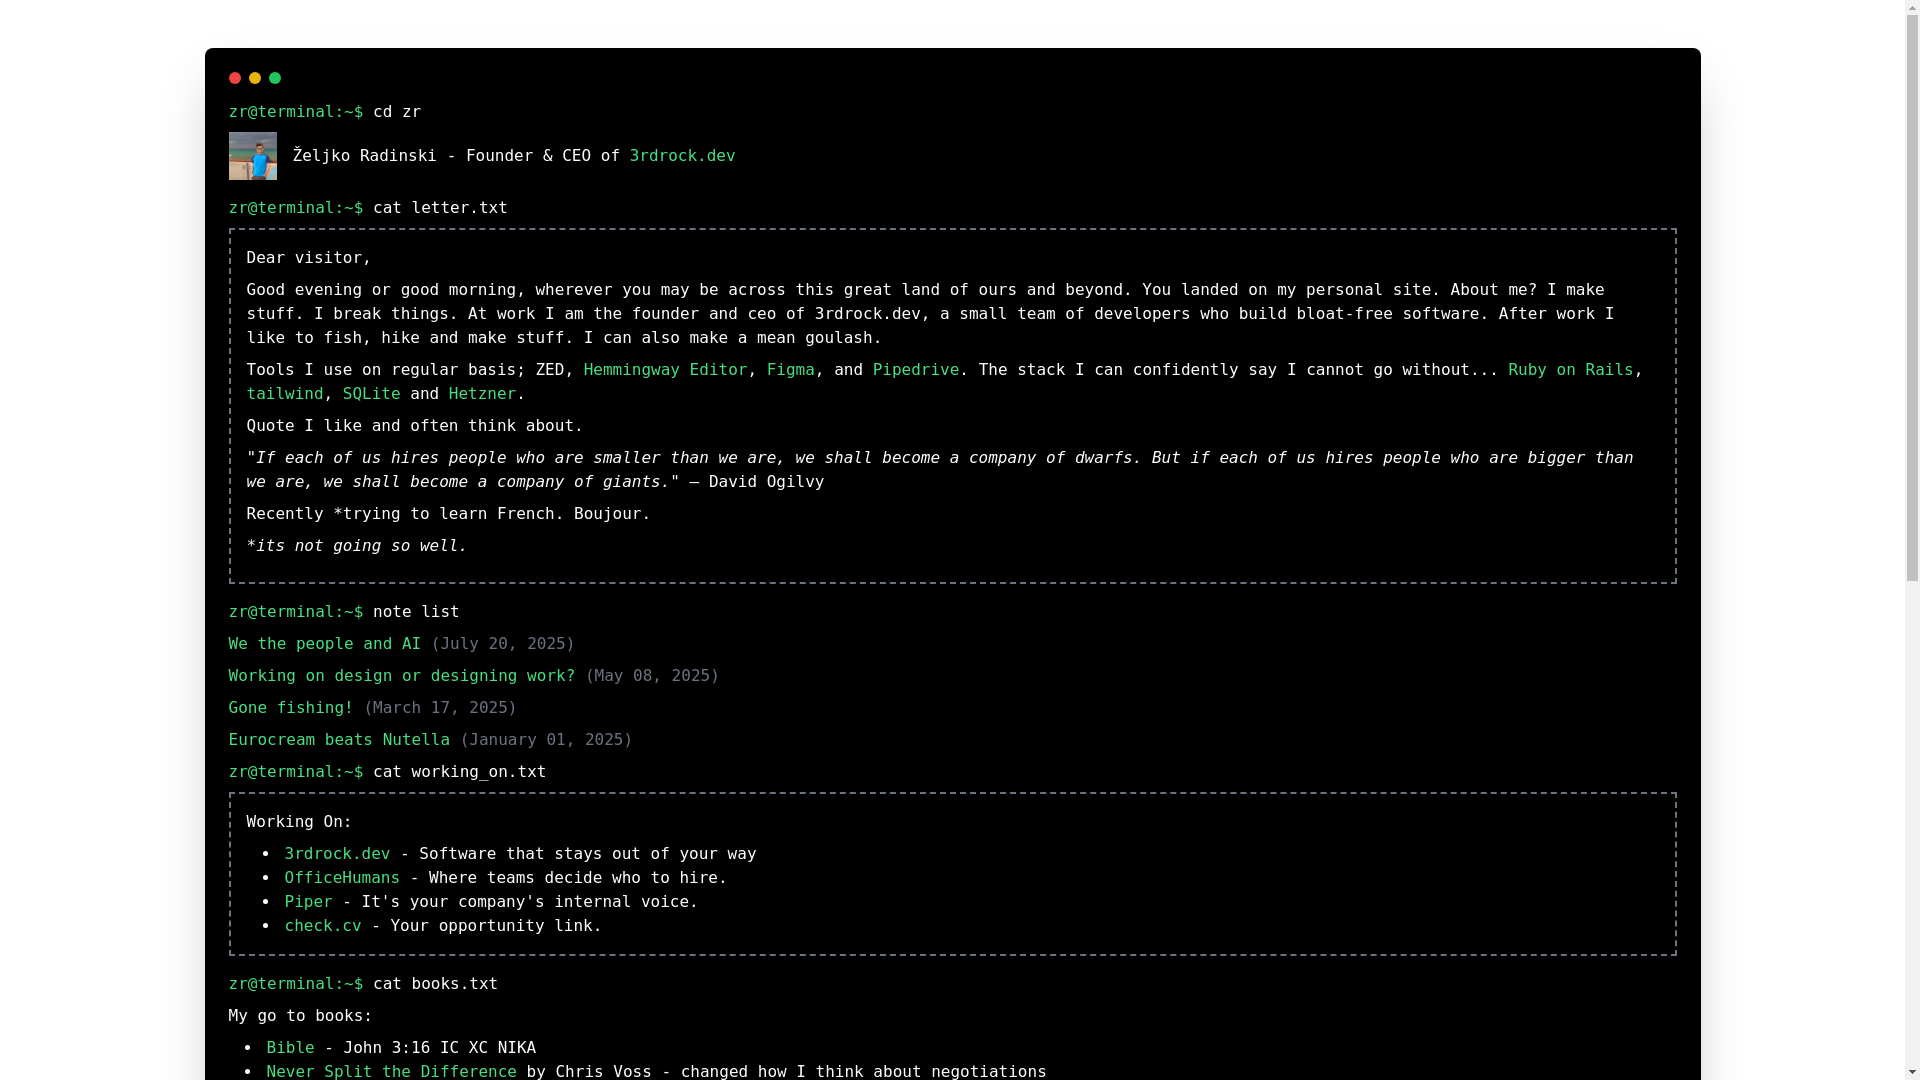Screen dimensions: 1920x1080
Task: Click the red terminal window dot
Action: point(235,78)
